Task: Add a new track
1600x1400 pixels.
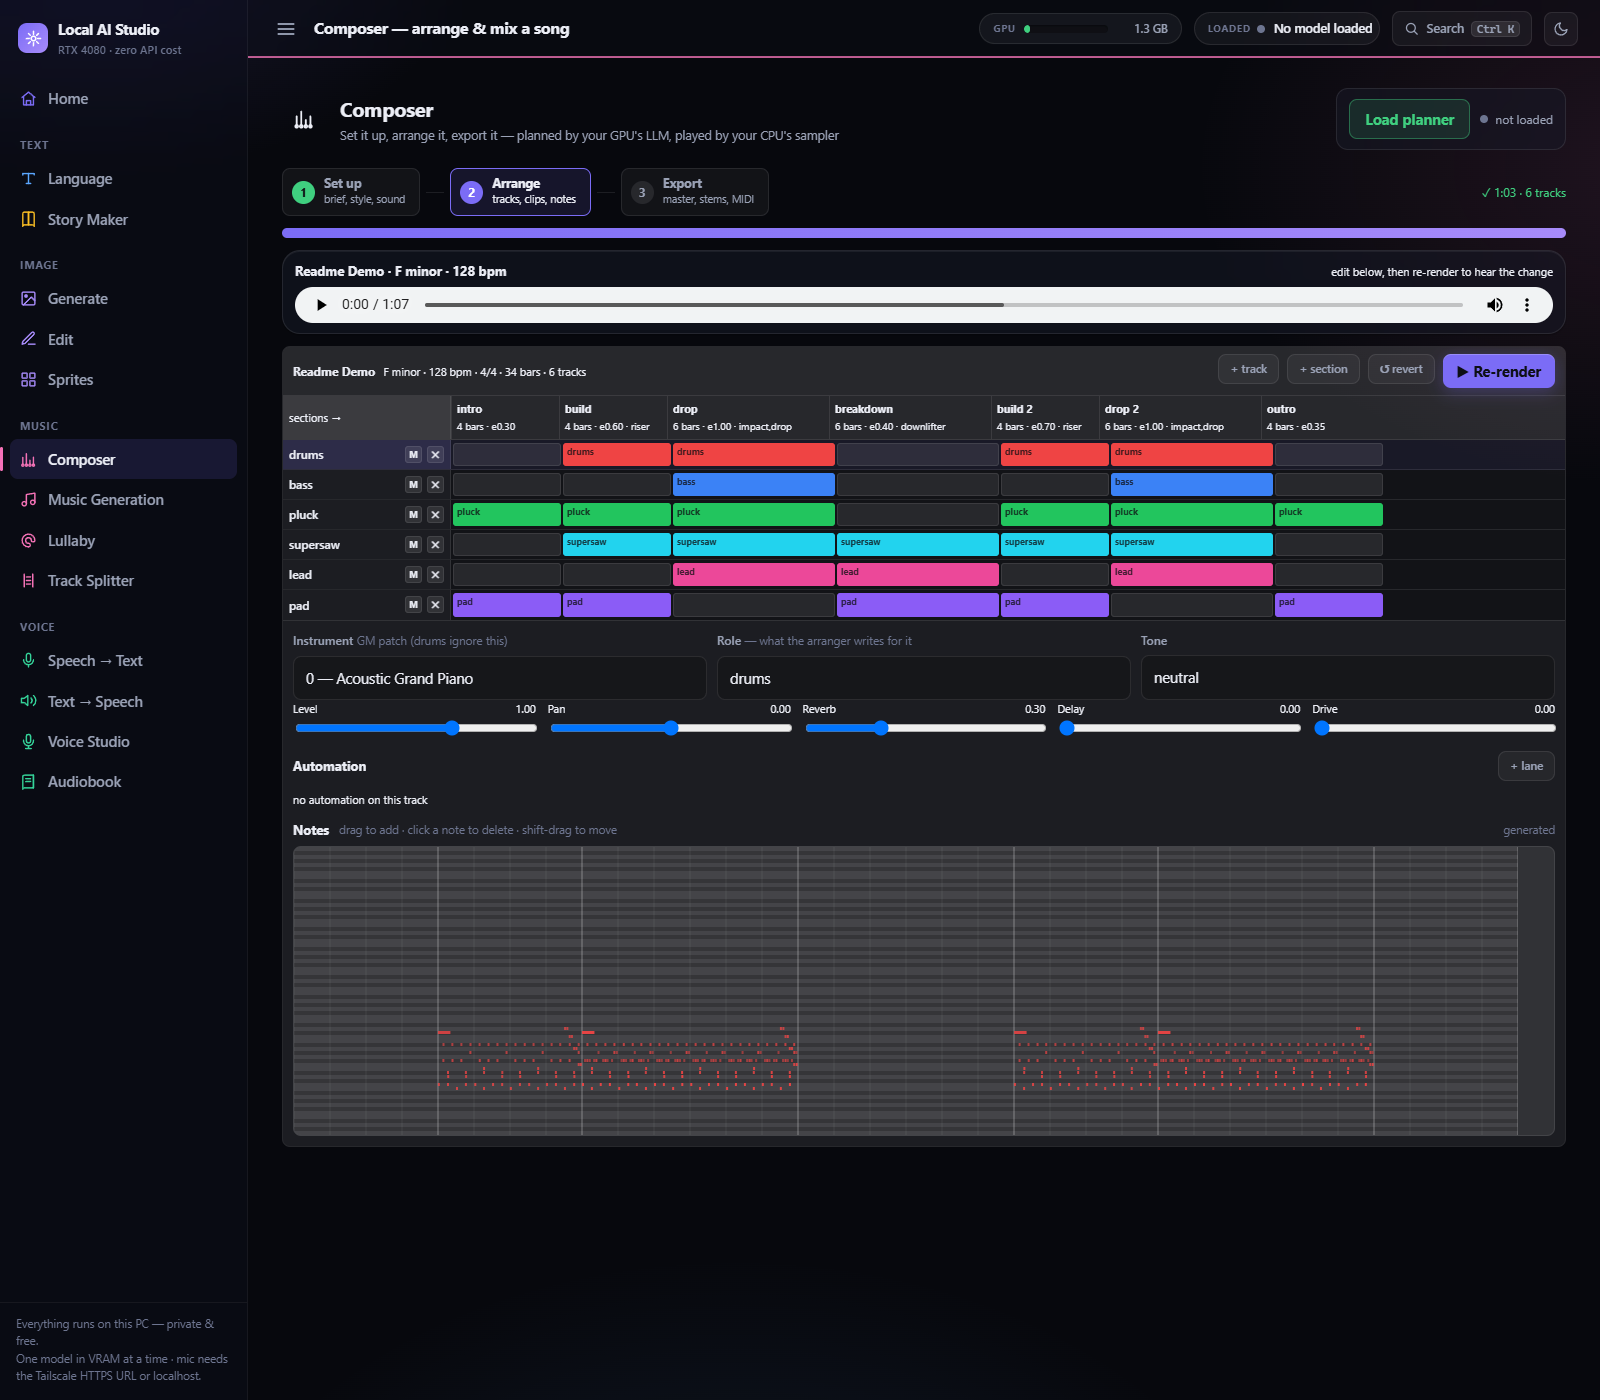Action: pos(1248,369)
